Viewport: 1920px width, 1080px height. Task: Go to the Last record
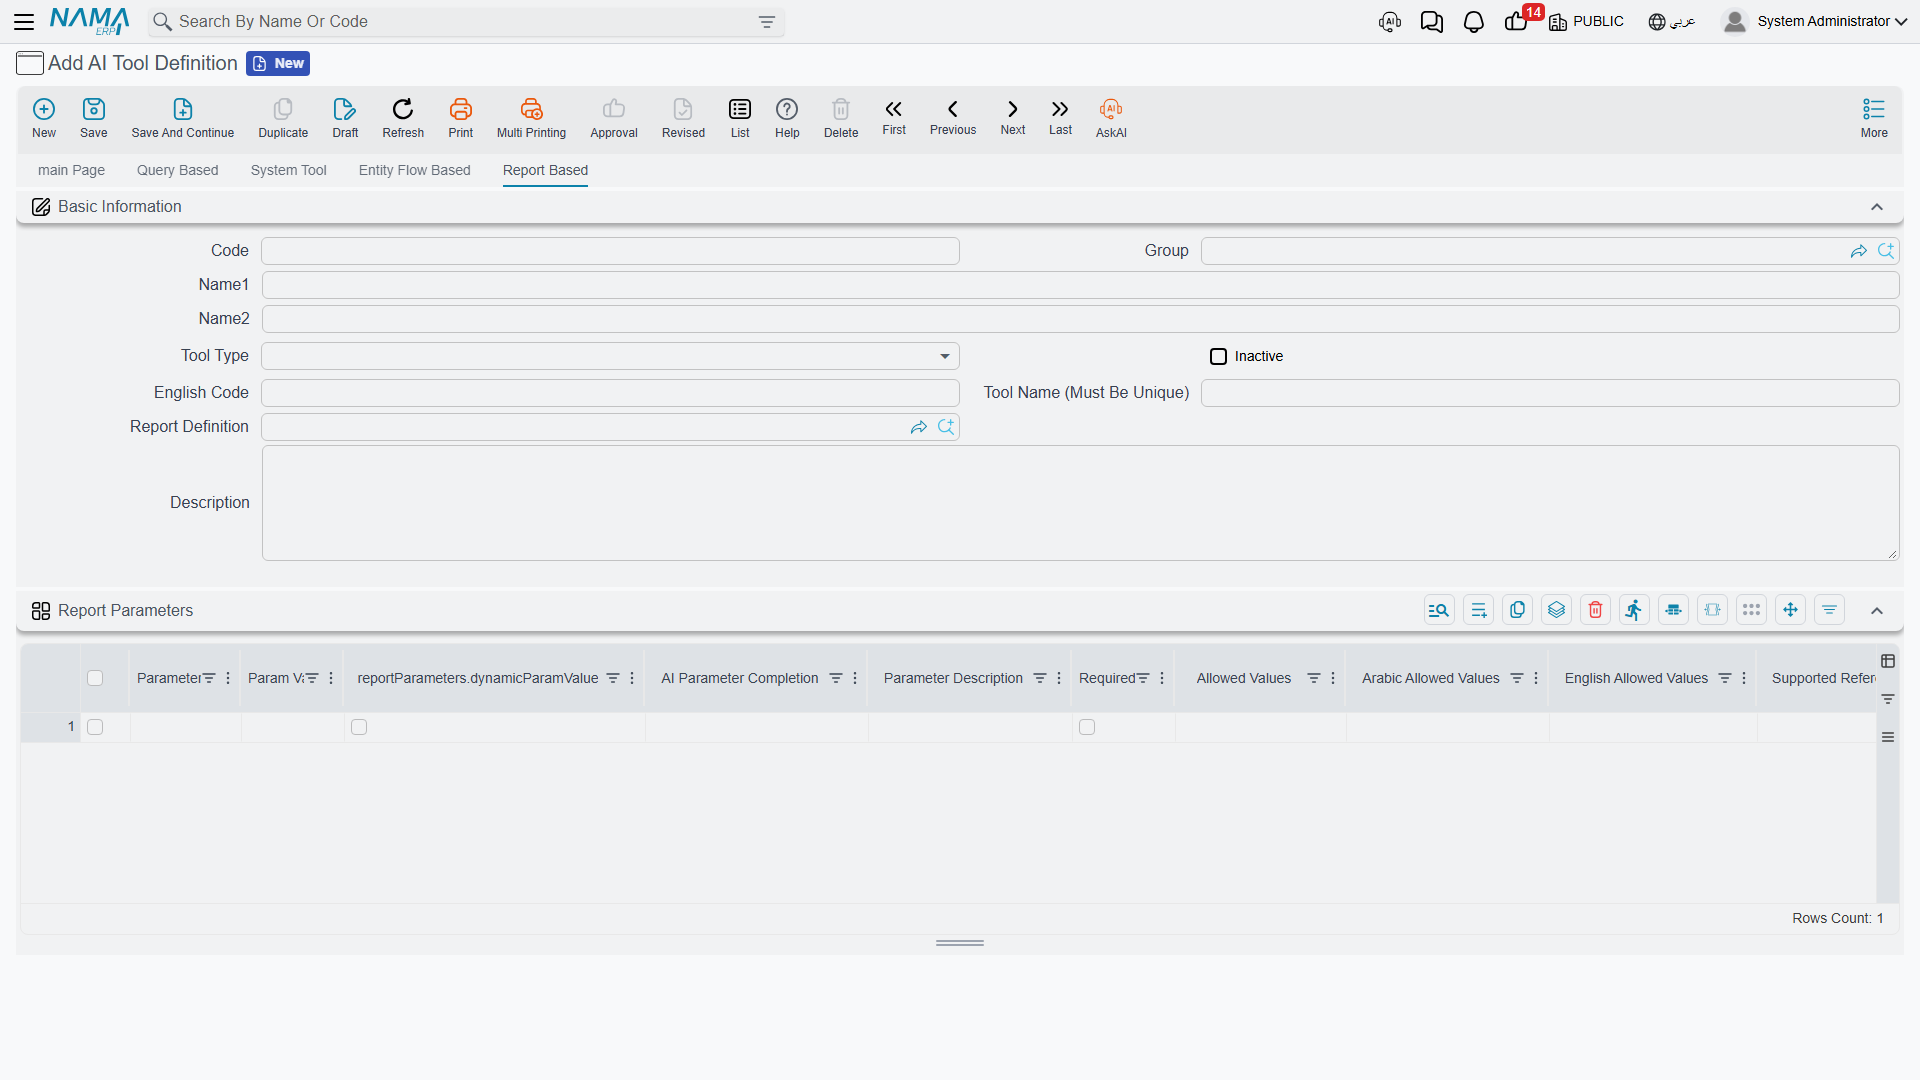tap(1060, 117)
